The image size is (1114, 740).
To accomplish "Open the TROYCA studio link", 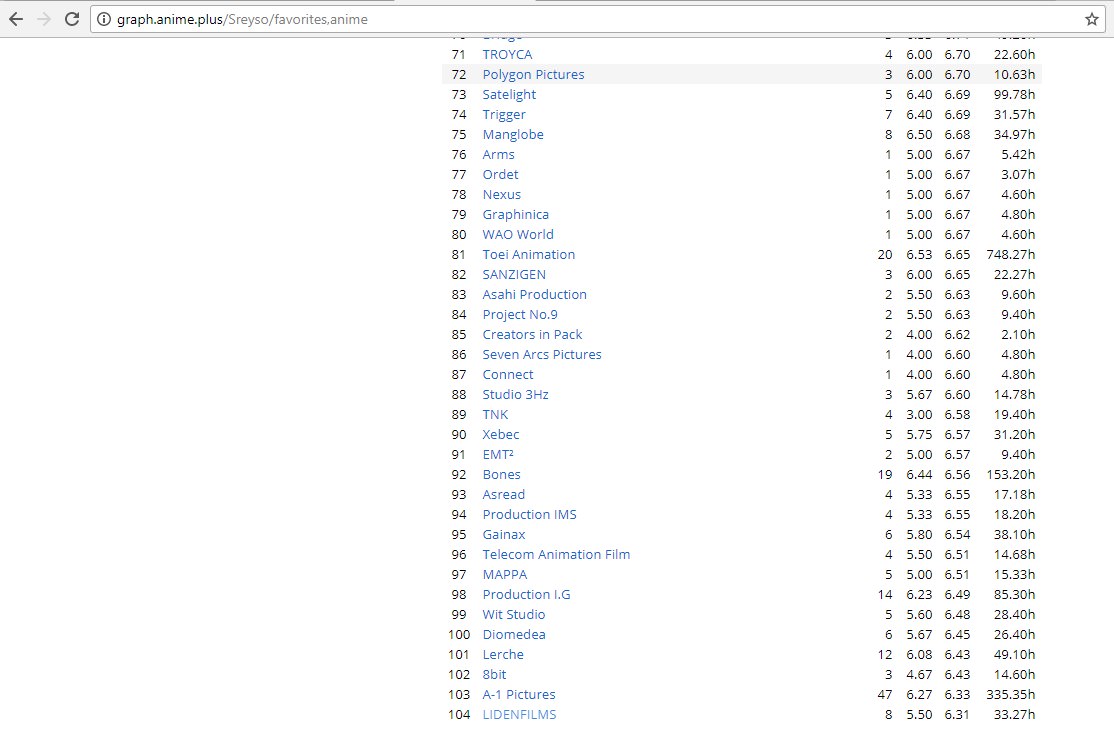I will coord(507,55).
